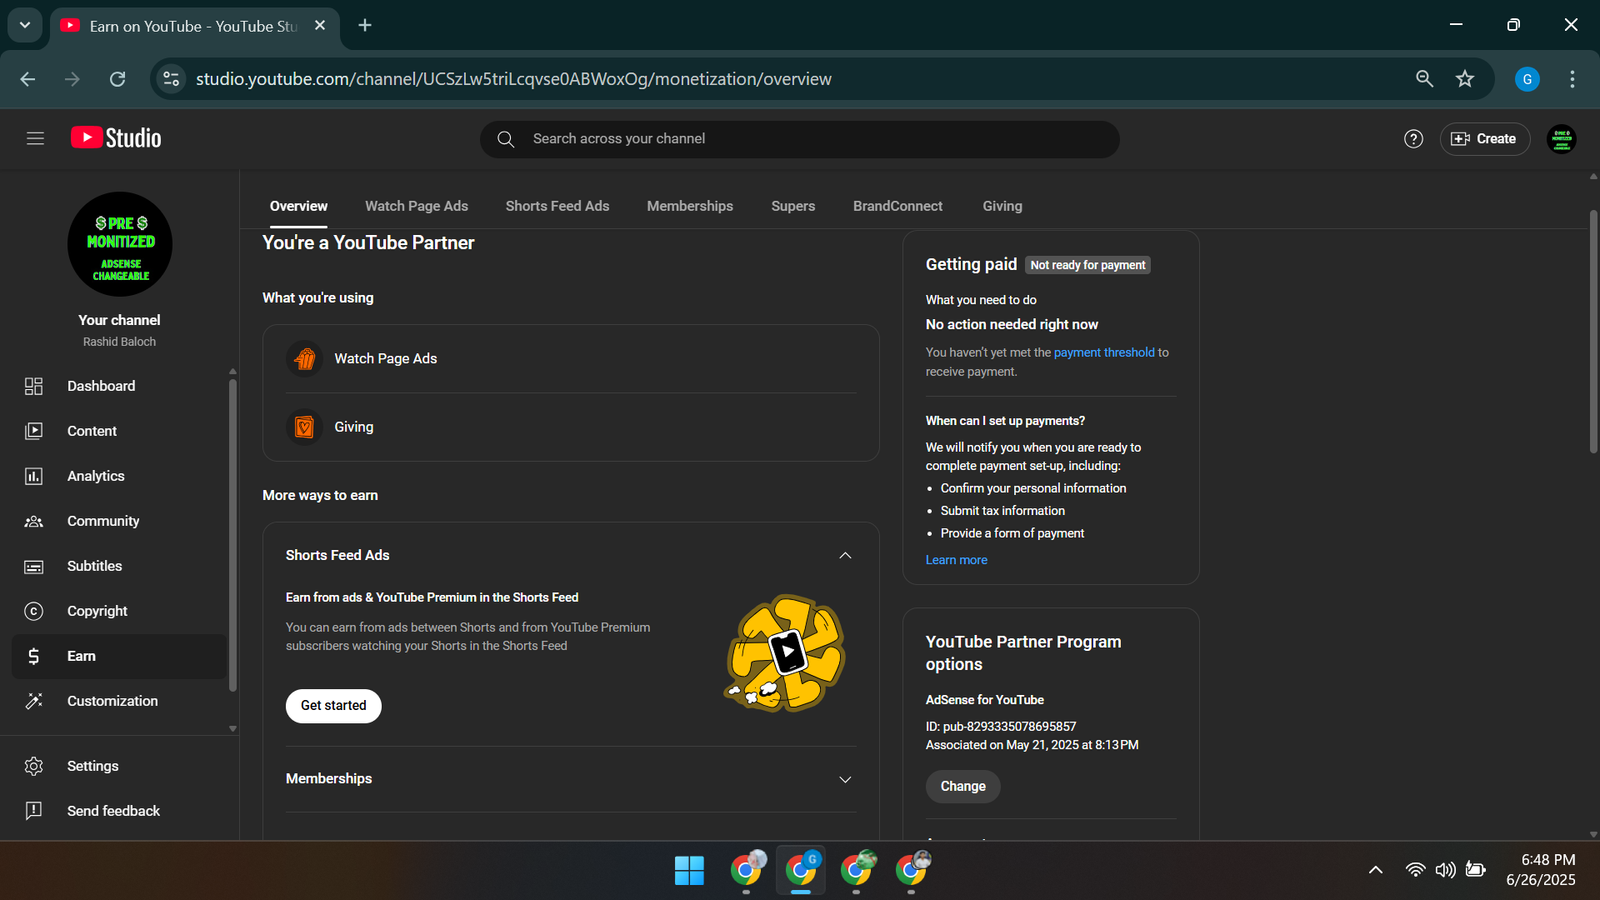The image size is (1600, 900).
Task: Click the browser zoom magnifier icon
Action: (x=1424, y=79)
